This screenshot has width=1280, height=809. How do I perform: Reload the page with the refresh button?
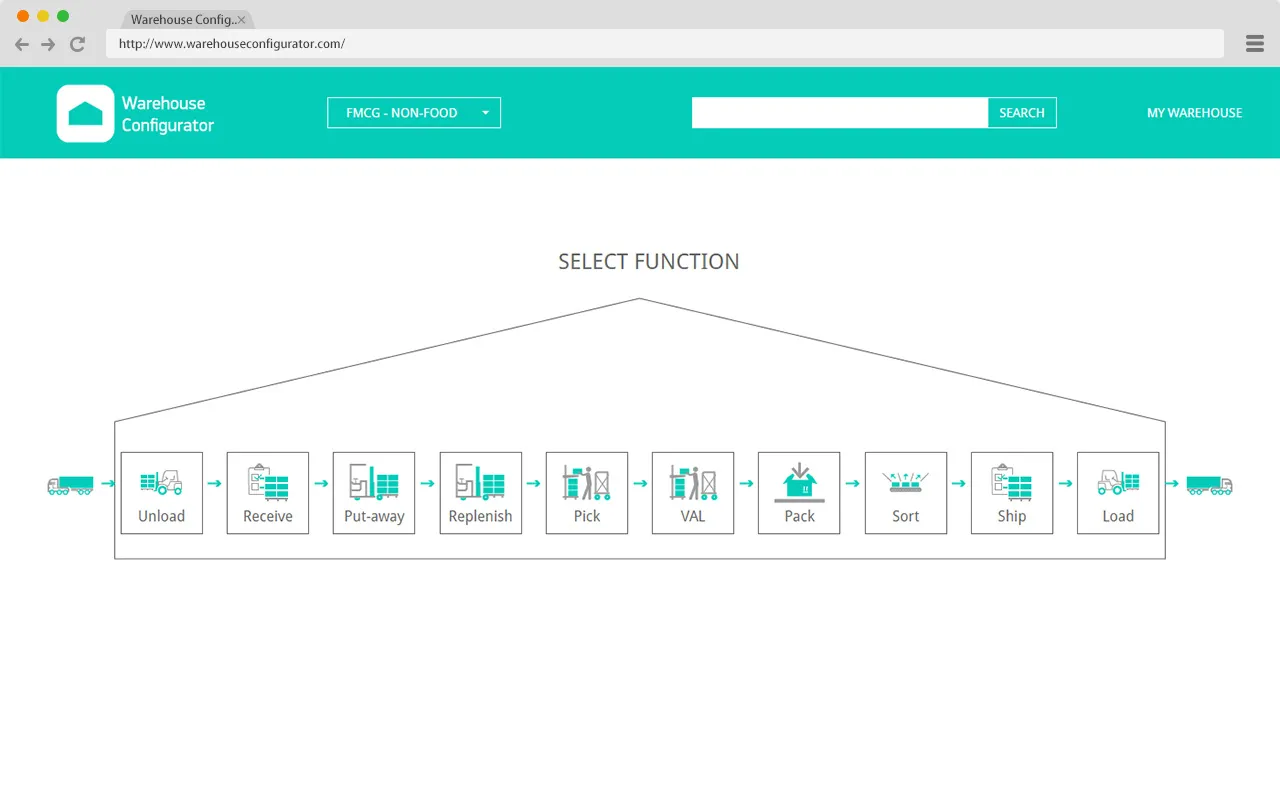click(x=77, y=44)
